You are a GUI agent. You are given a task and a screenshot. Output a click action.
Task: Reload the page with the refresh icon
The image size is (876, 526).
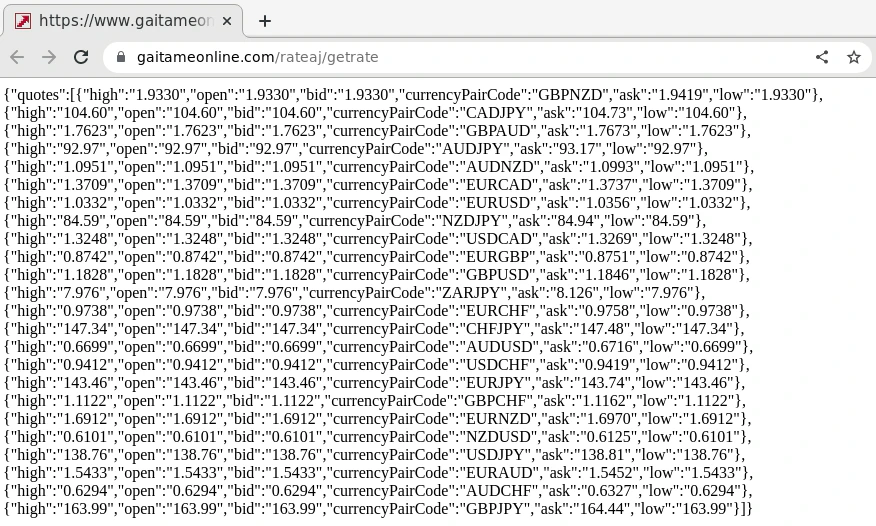tap(82, 57)
